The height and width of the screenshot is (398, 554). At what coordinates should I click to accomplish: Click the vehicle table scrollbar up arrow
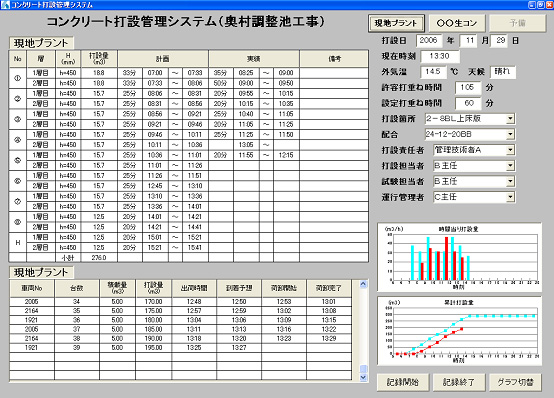(x=363, y=284)
